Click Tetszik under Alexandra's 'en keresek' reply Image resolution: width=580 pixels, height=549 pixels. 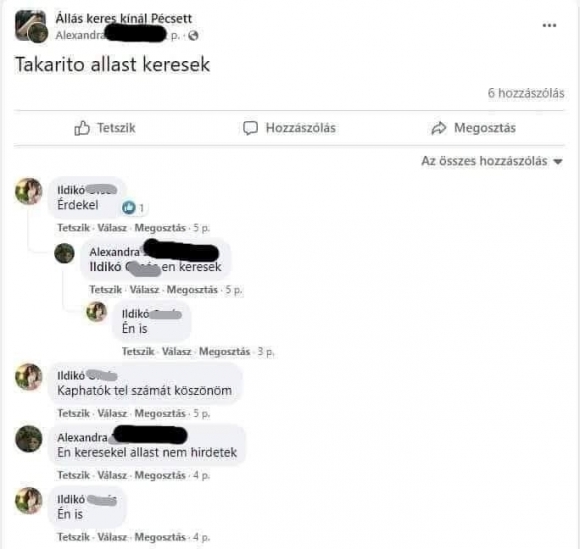tap(105, 289)
